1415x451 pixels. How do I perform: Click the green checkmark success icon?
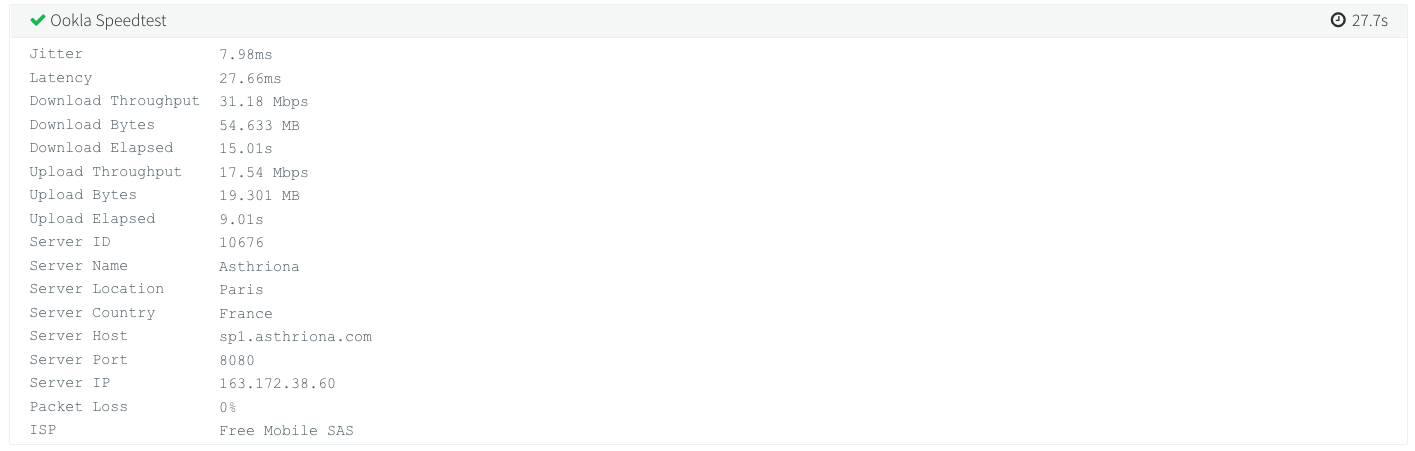point(38,20)
